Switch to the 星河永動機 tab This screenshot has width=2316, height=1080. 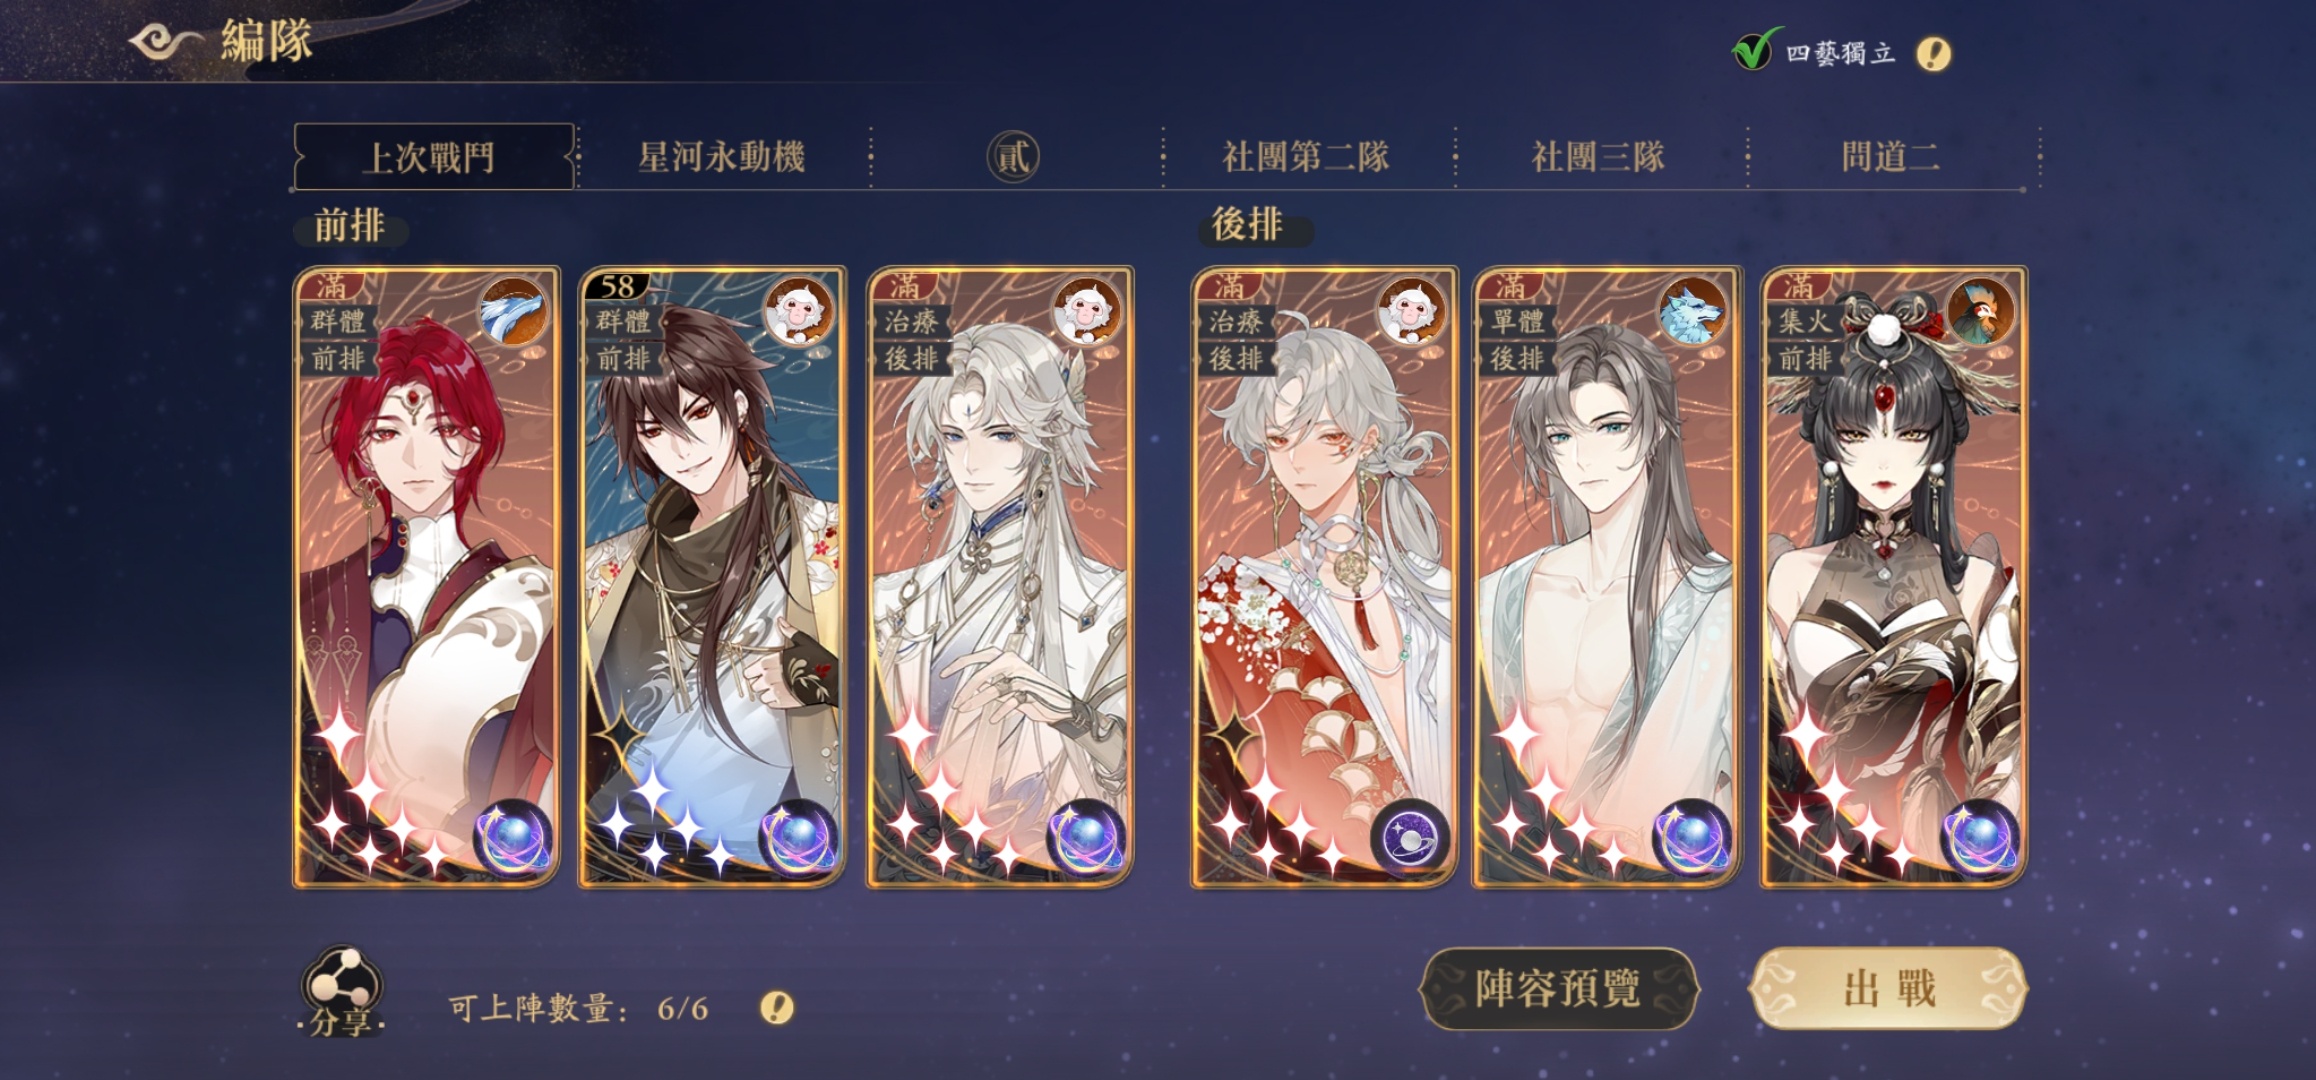pyautogui.click(x=722, y=157)
